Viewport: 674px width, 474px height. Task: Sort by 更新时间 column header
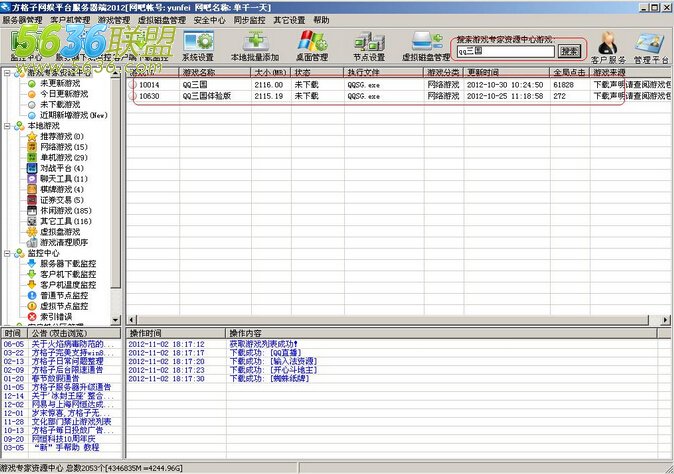pos(507,72)
